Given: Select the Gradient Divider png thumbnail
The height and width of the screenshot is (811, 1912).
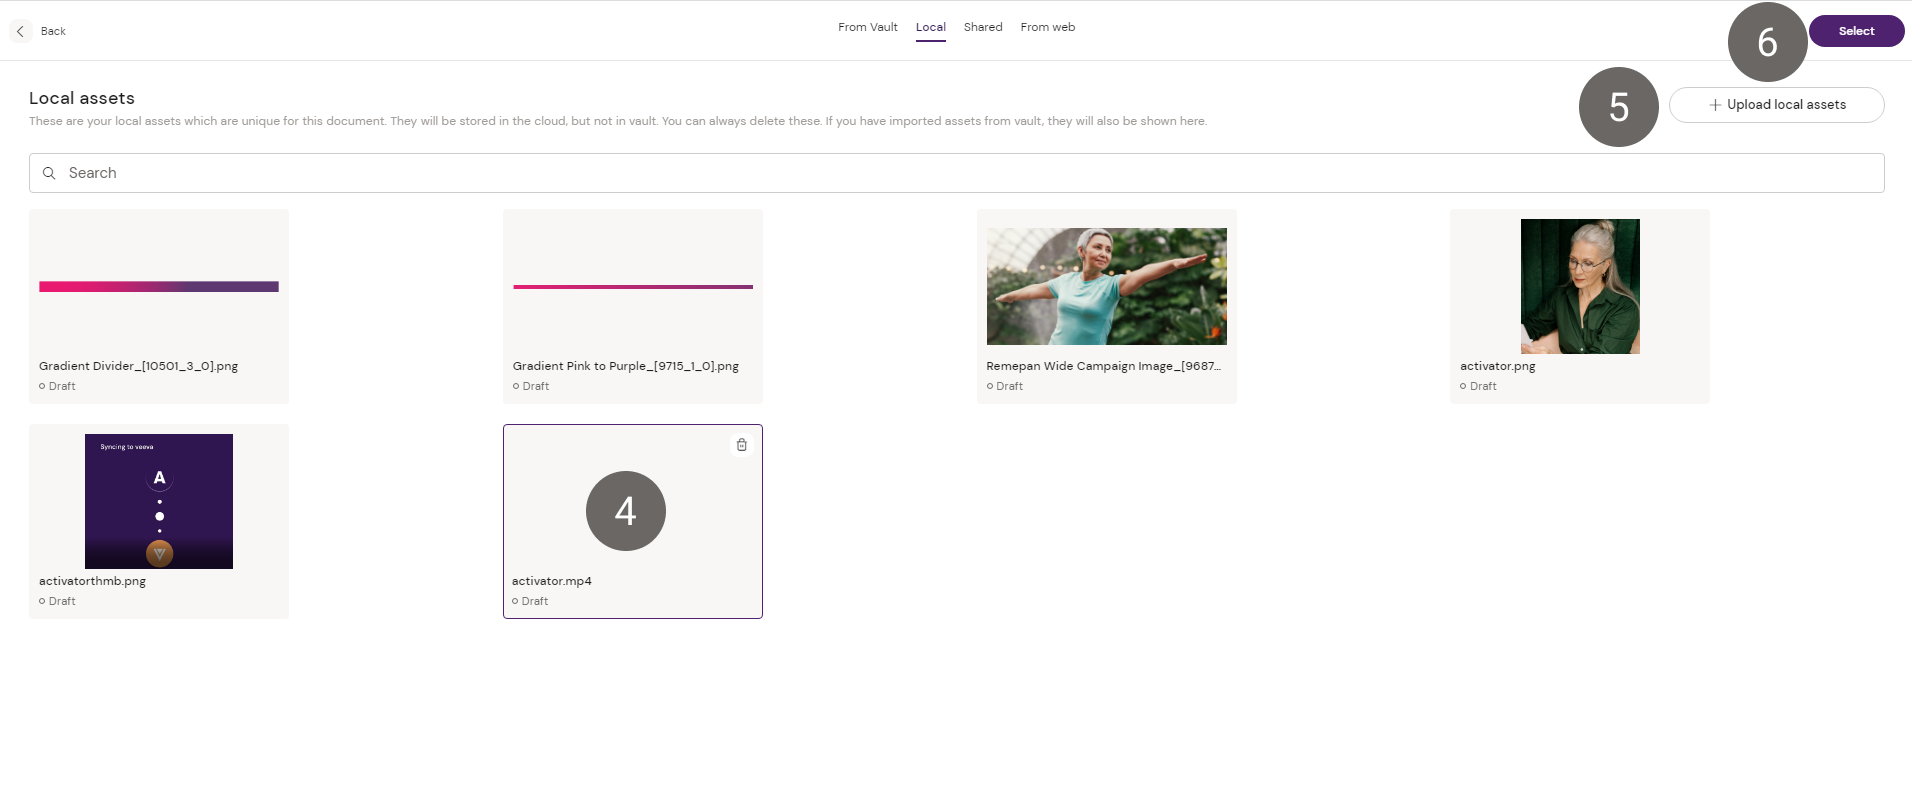Looking at the screenshot, I should tap(159, 287).
